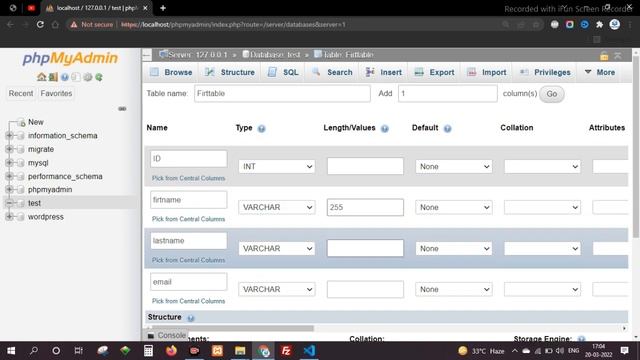Open the Type dropdown for ID column
This screenshot has width=640, height=360.
(277, 167)
